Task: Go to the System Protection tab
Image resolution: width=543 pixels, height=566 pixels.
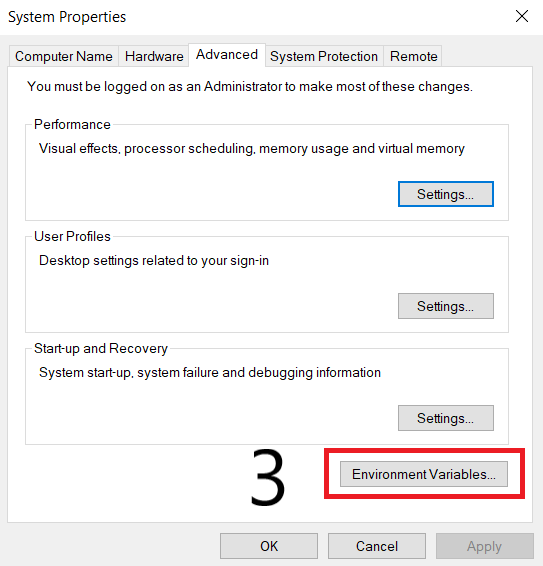Action: pyautogui.click(x=324, y=56)
